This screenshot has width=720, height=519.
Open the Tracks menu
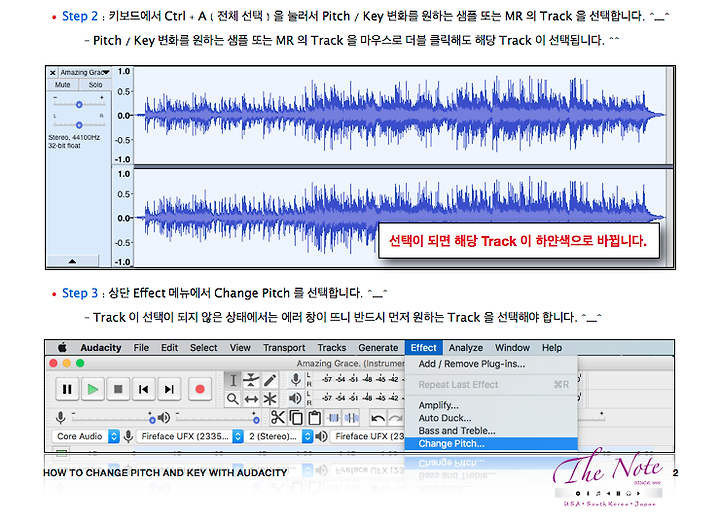pyautogui.click(x=332, y=348)
